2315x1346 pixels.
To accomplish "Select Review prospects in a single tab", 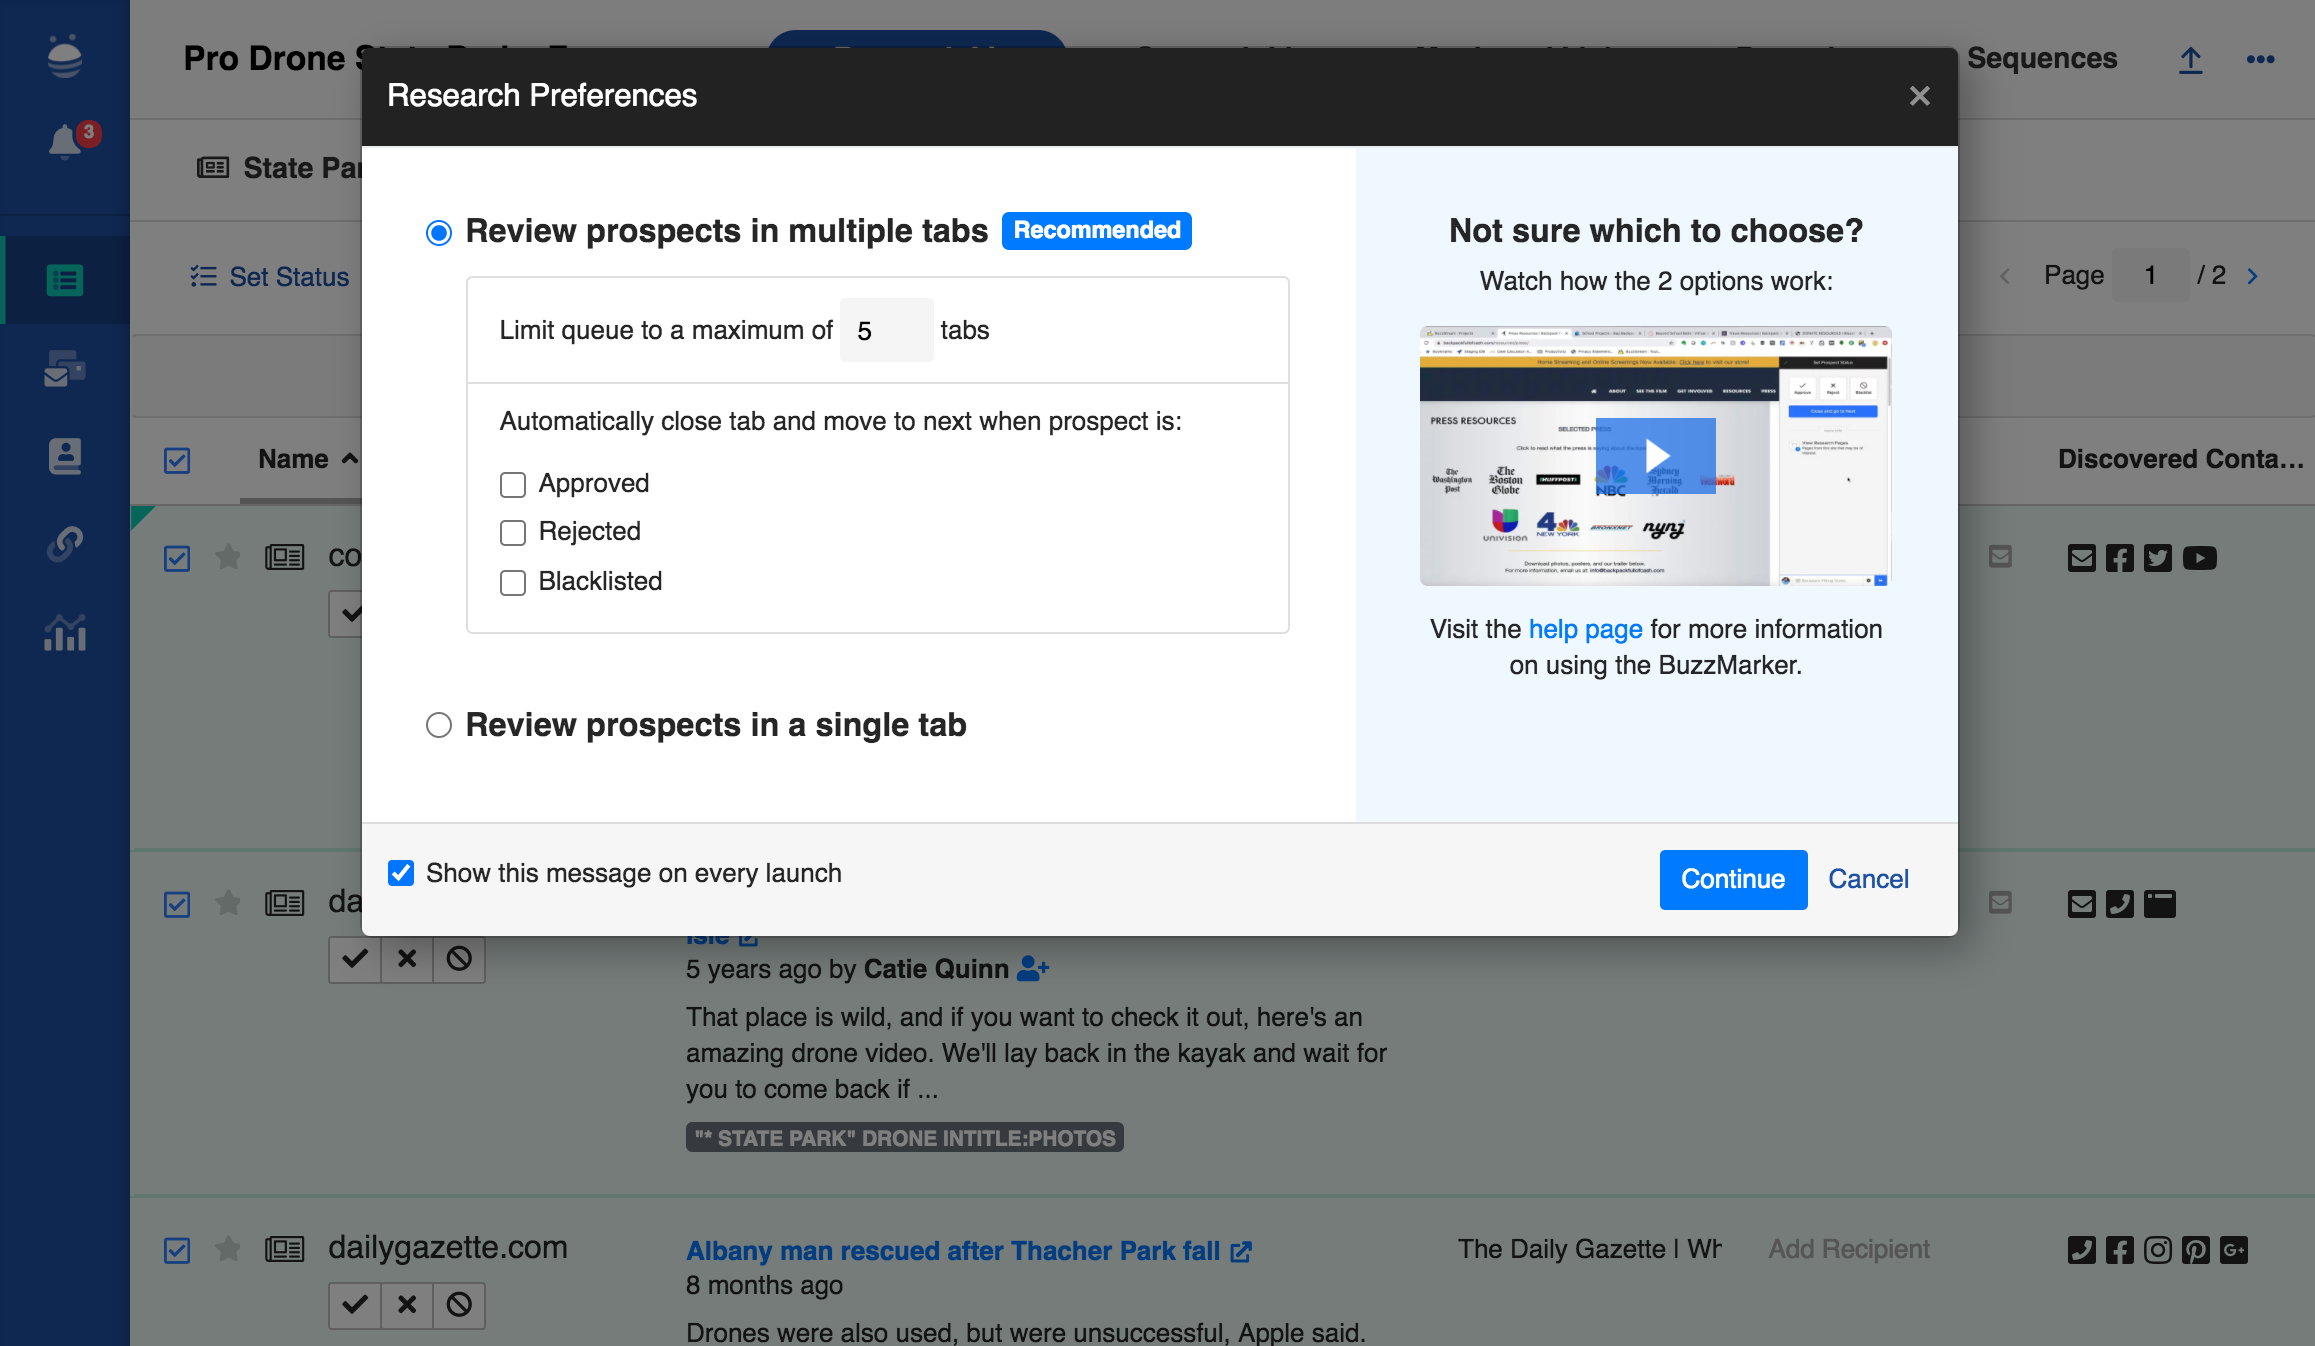I will [x=439, y=725].
